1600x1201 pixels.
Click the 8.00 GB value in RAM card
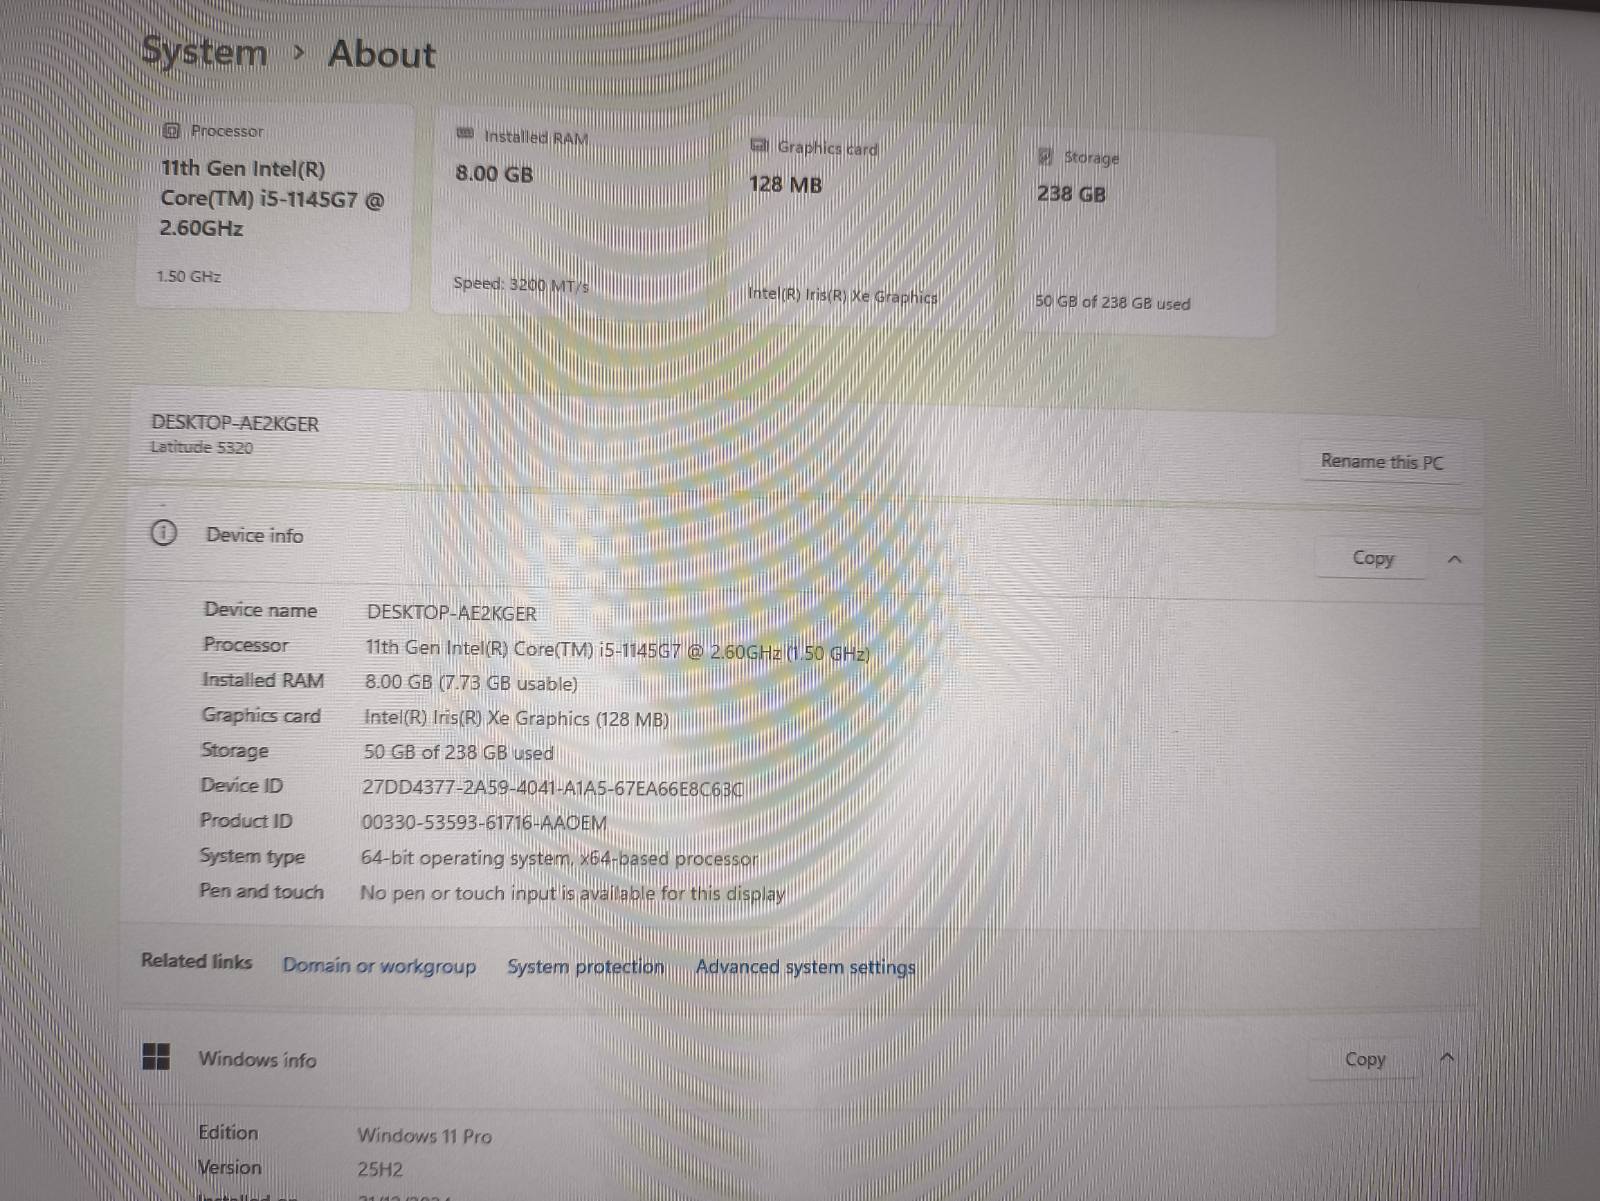(494, 173)
